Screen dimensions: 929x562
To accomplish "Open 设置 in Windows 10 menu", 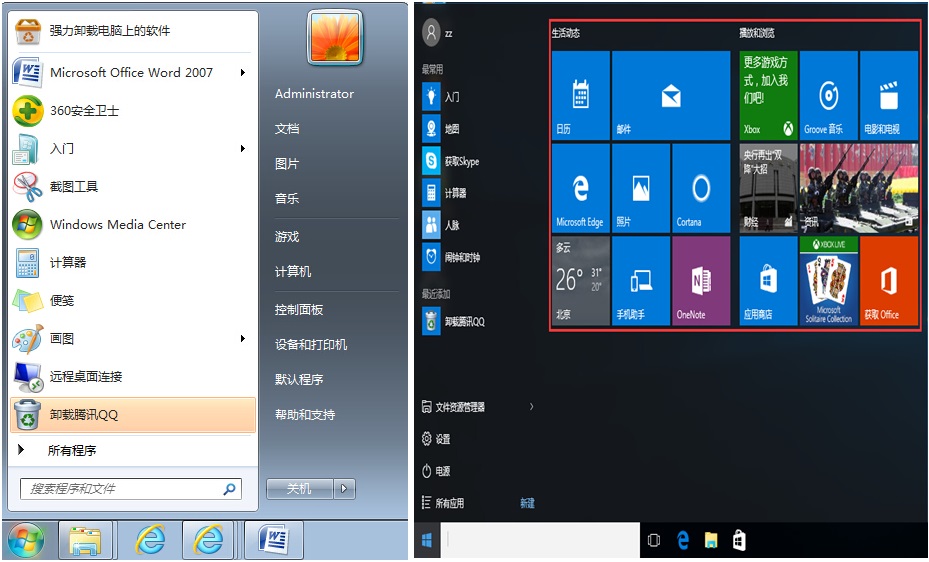I will point(436,439).
